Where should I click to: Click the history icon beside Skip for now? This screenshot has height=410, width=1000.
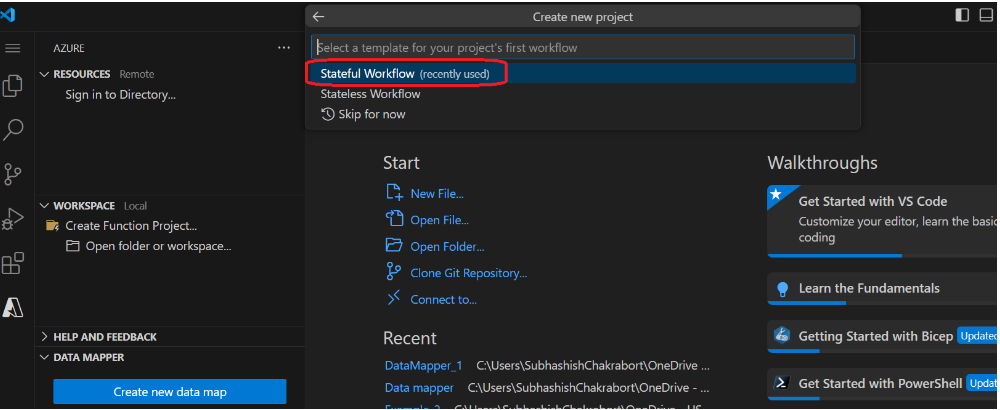(x=328, y=114)
